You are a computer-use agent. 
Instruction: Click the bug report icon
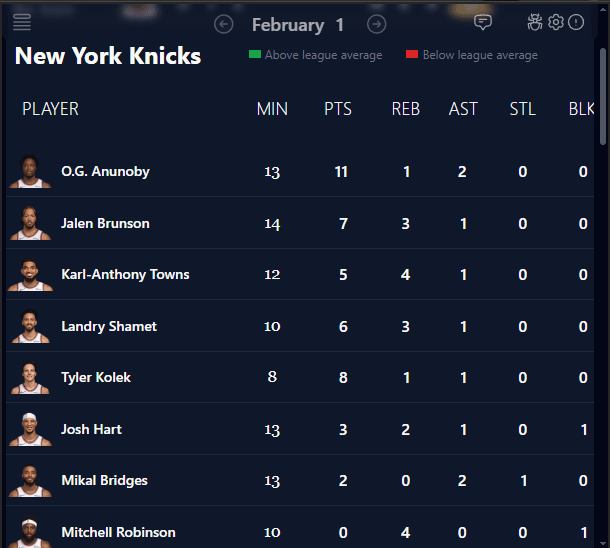coord(536,22)
